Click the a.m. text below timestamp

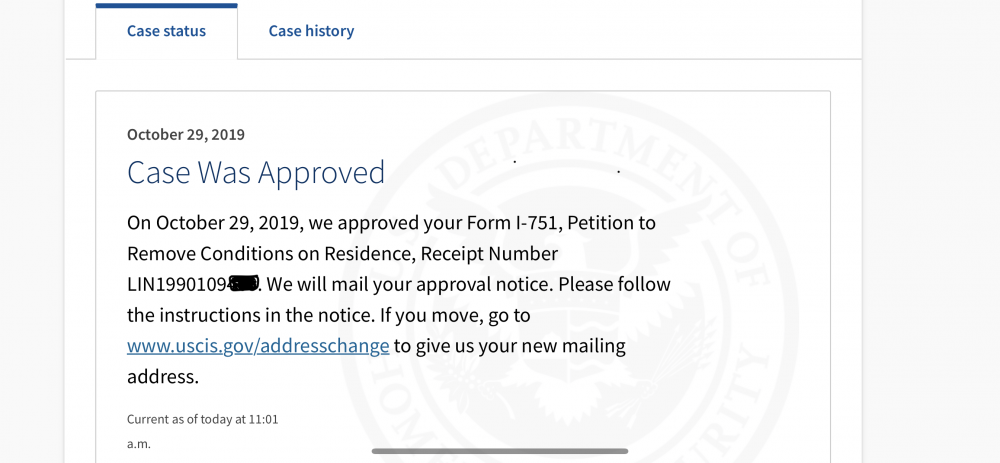[138, 444]
